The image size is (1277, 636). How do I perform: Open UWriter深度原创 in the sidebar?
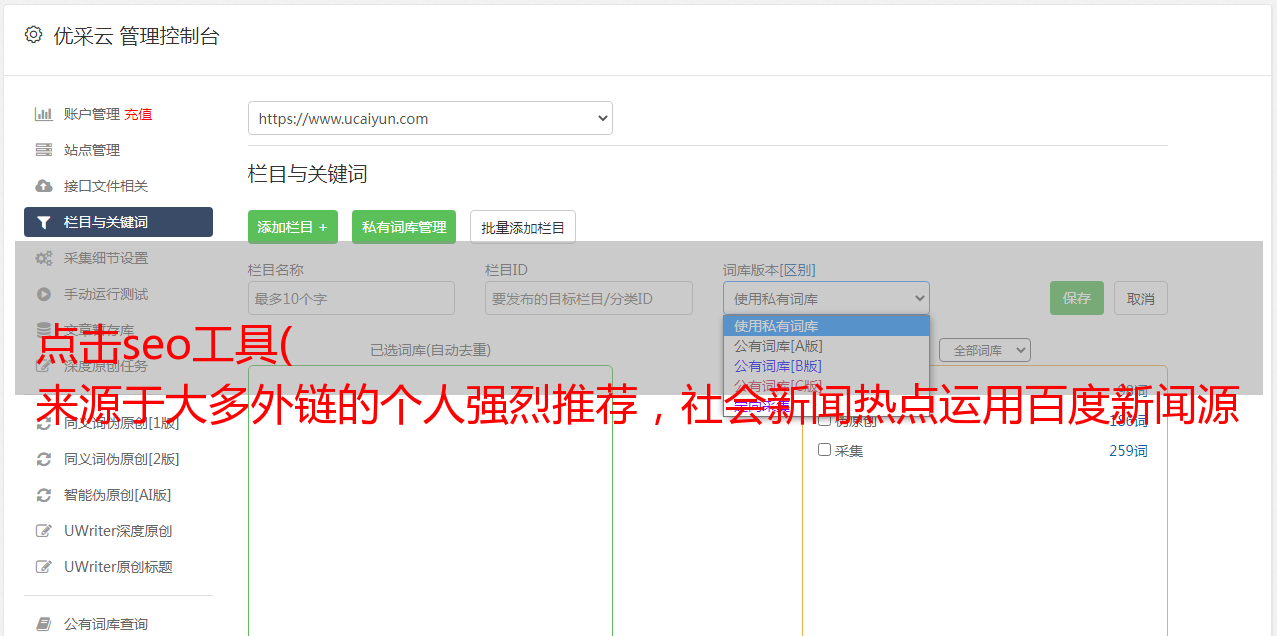(x=118, y=531)
